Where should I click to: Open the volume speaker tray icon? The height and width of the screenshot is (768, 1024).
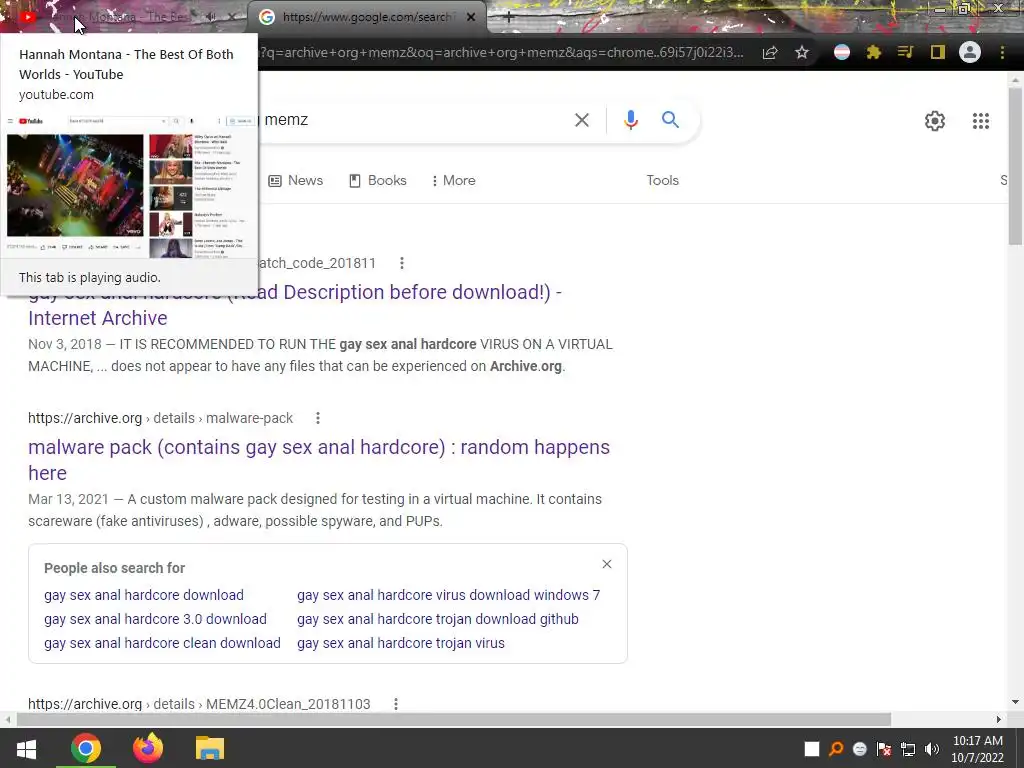[932, 749]
